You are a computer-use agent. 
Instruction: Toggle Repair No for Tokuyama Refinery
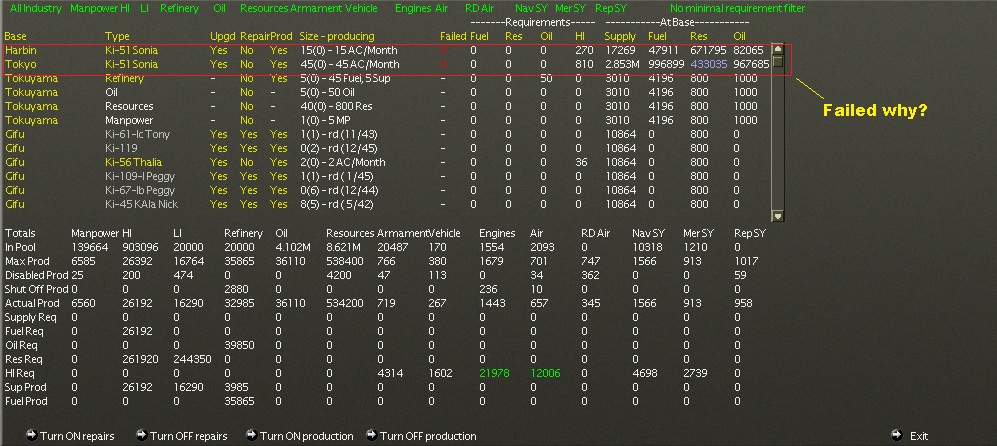coord(247,78)
